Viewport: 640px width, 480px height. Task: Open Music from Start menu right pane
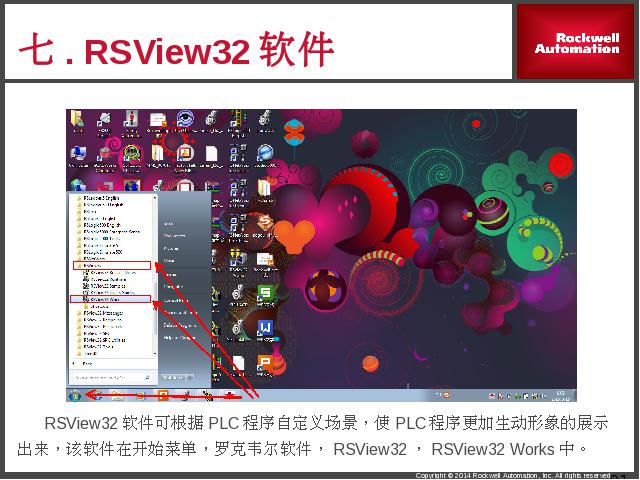(x=169, y=260)
